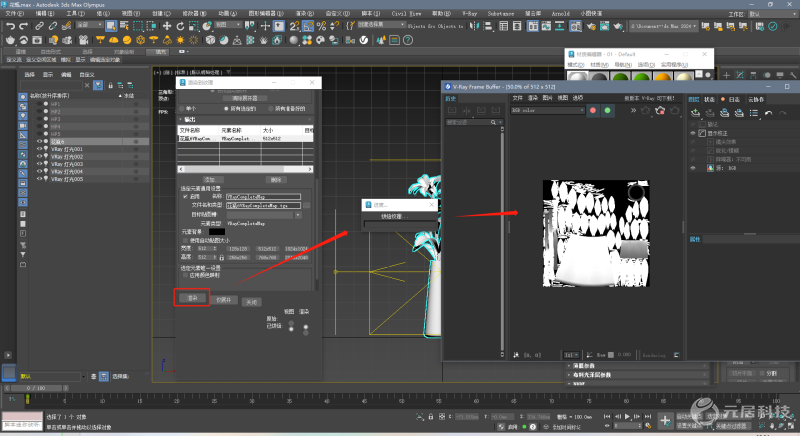
Task: Click the red channel circle in Frame Buffer
Action: pos(593,110)
